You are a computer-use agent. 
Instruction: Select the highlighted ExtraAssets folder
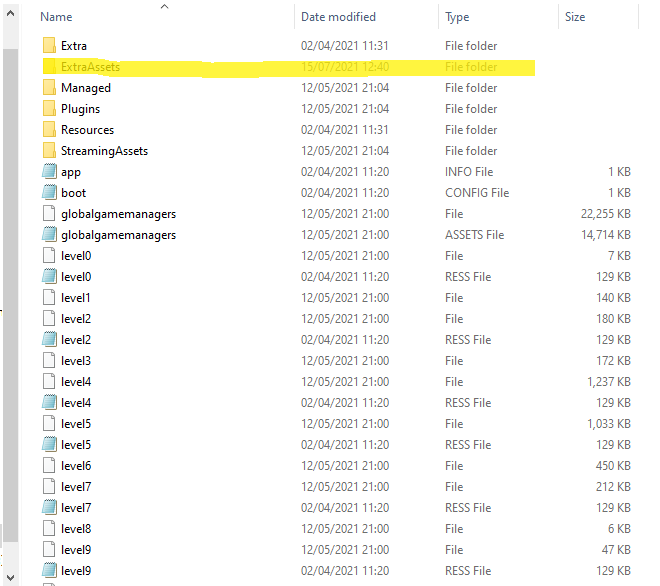90,67
